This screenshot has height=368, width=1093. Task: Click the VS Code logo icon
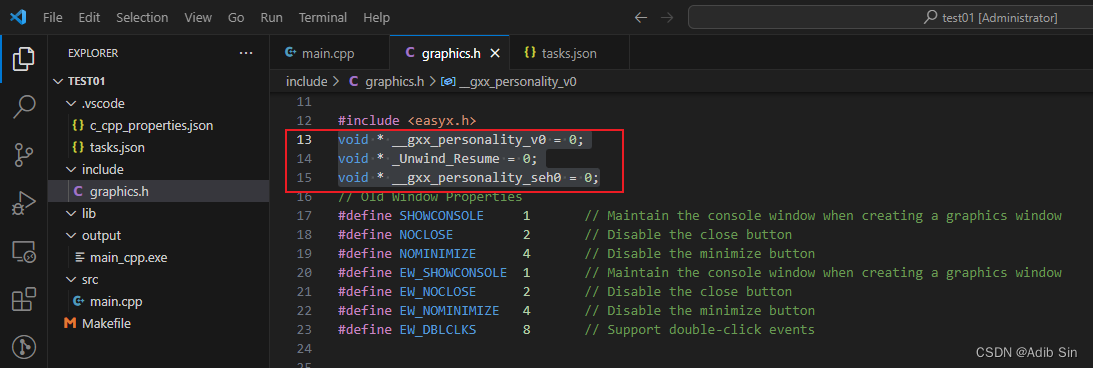tap(18, 17)
